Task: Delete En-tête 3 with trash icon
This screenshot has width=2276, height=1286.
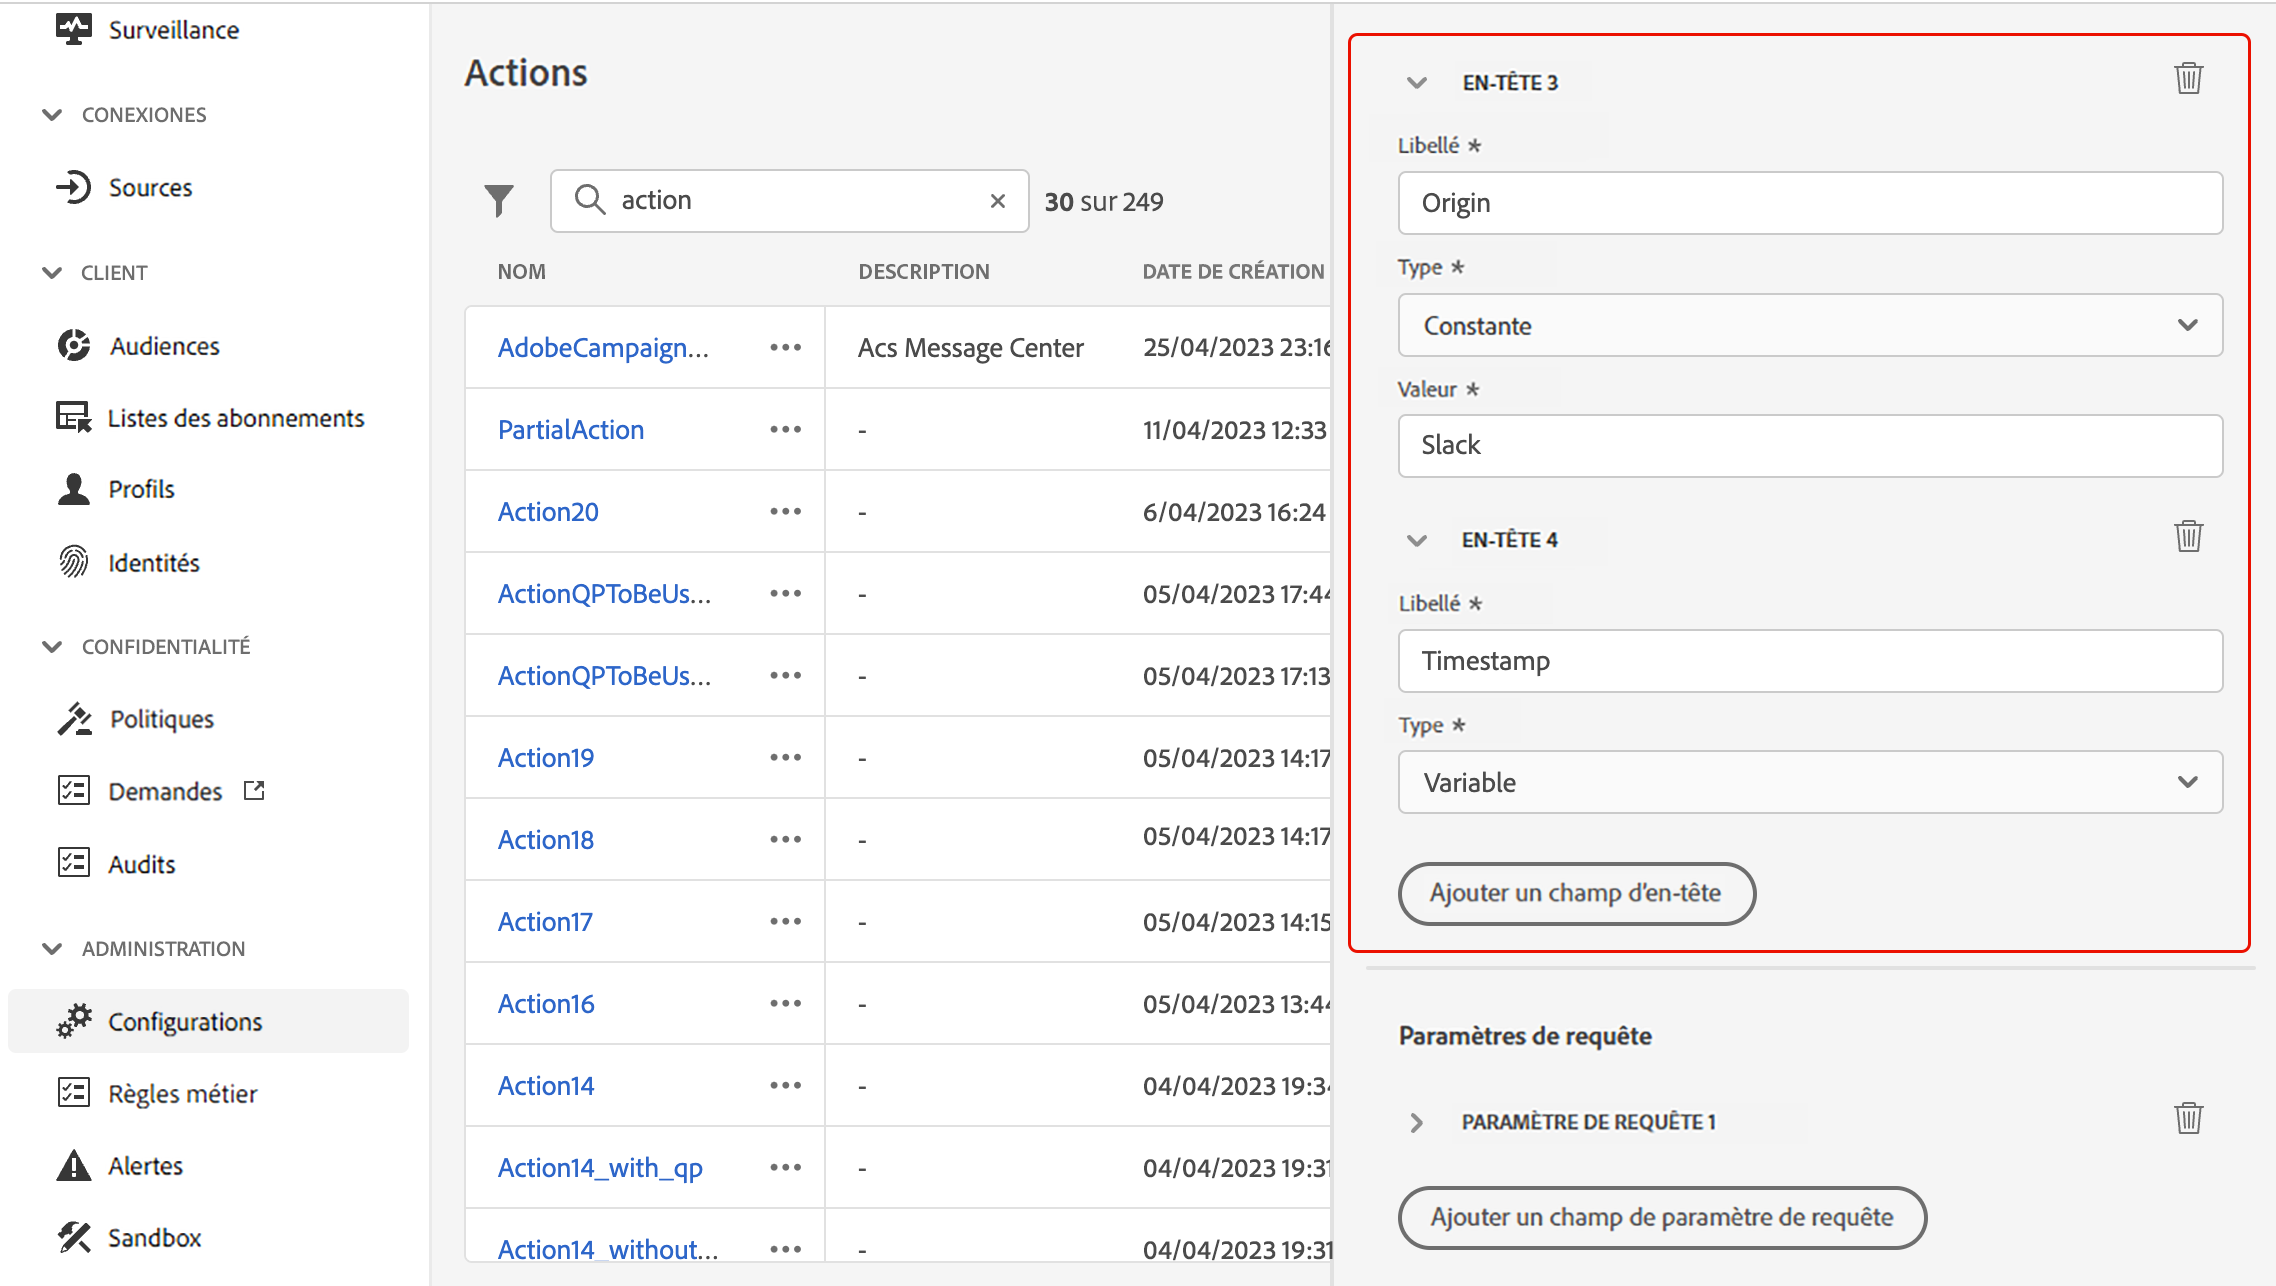Action: coord(2188,79)
